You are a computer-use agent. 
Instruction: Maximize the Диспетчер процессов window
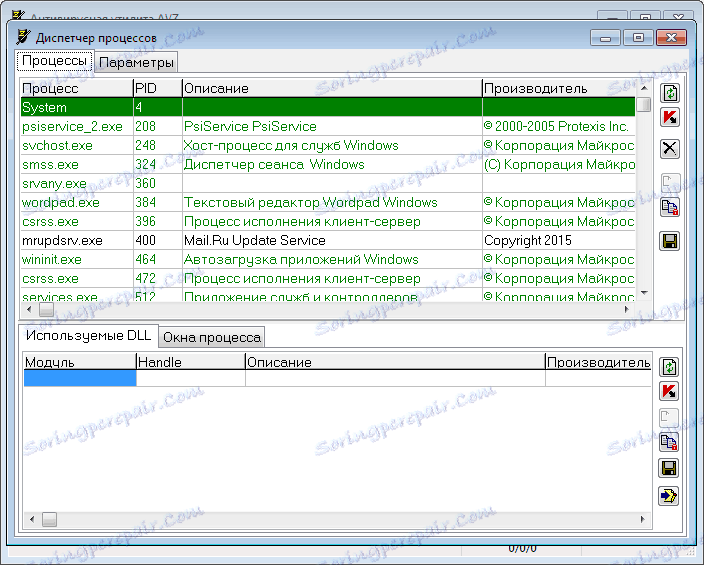coord(638,38)
